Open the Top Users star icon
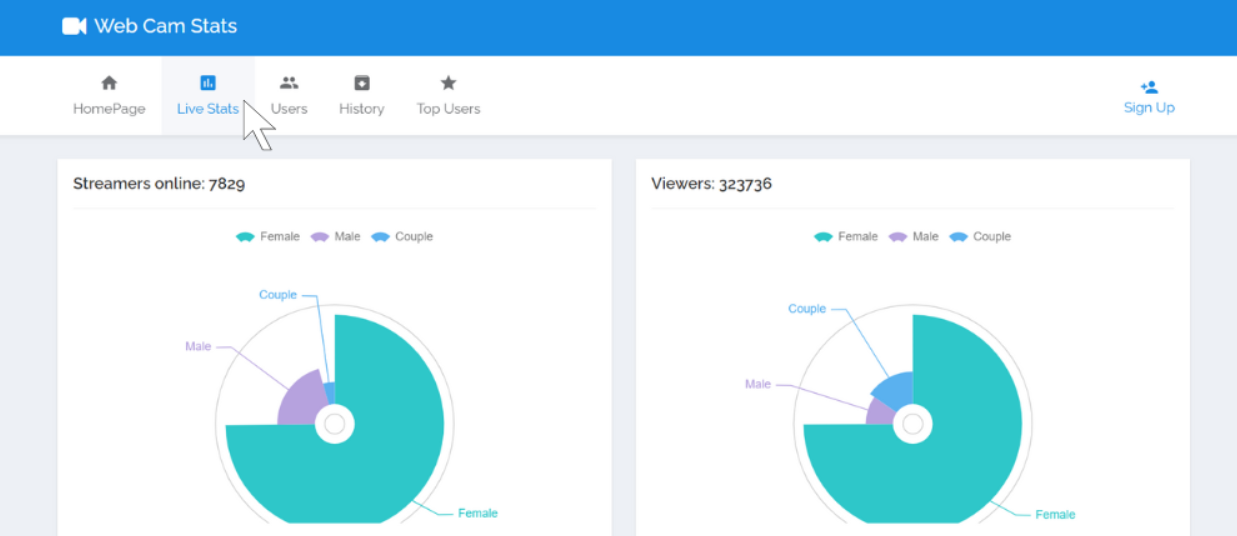This screenshot has width=1237, height=536. point(448,83)
